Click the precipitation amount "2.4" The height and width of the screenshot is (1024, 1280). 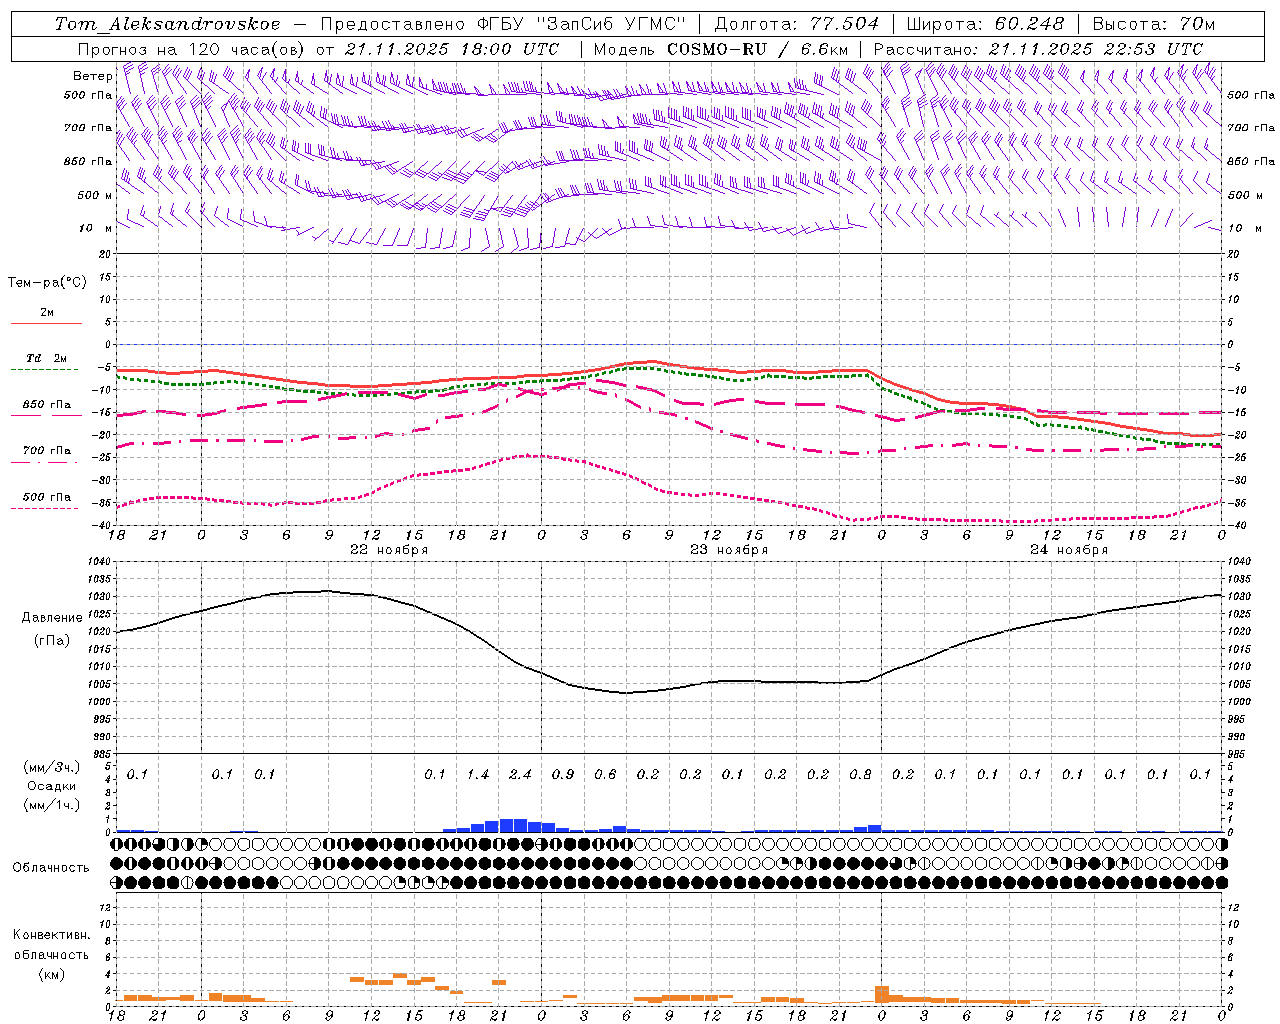point(520,774)
